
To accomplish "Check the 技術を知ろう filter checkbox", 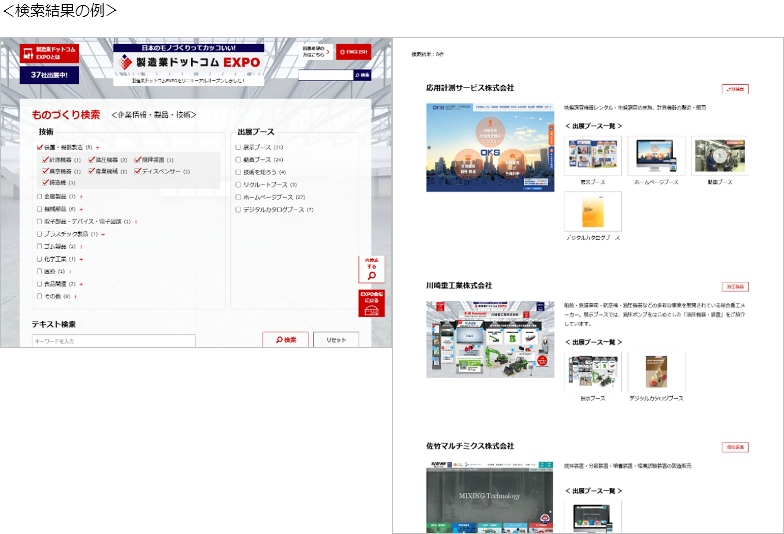I will point(238,172).
